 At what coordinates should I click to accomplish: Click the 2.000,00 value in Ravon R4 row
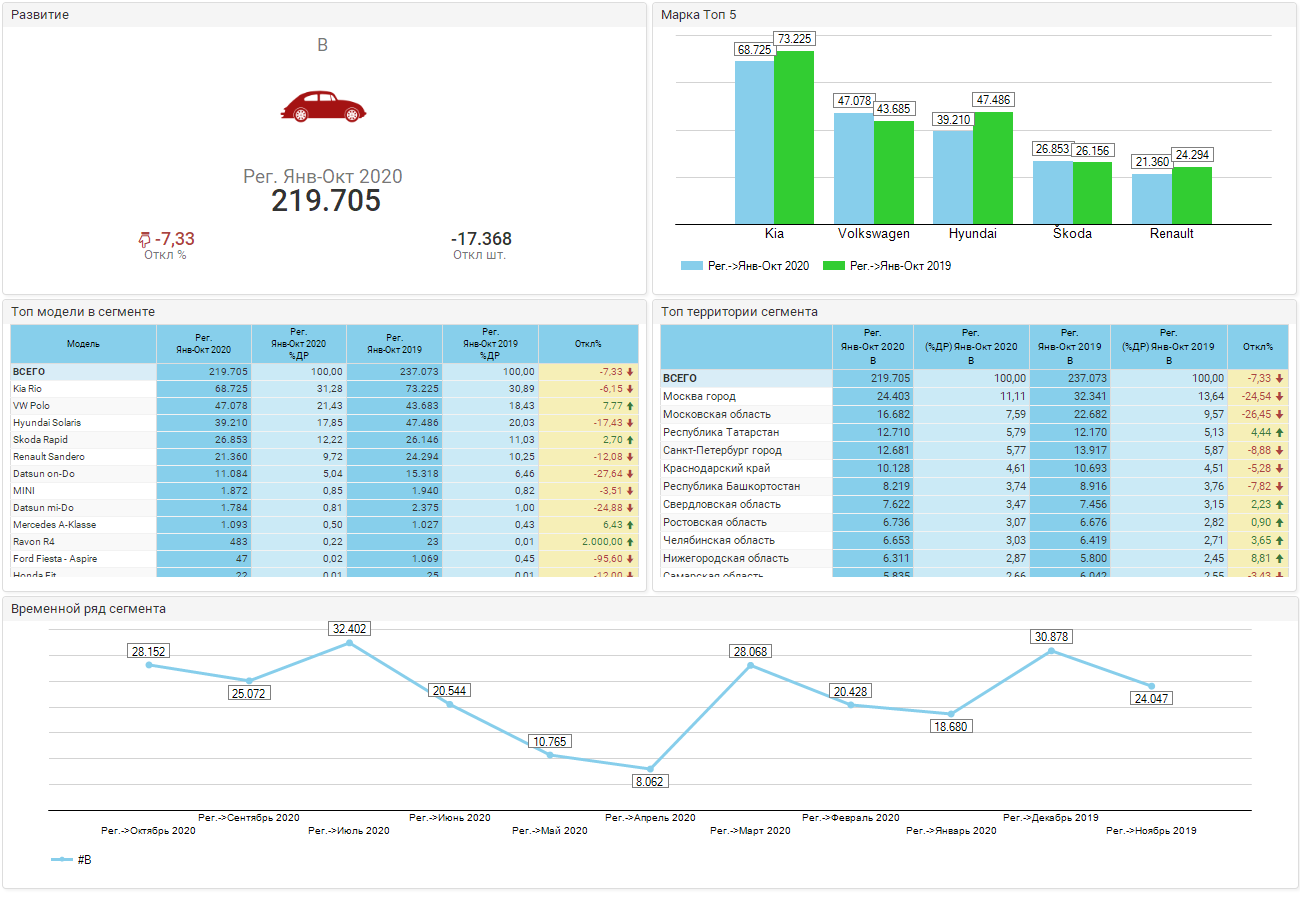pyautogui.click(x=600, y=541)
